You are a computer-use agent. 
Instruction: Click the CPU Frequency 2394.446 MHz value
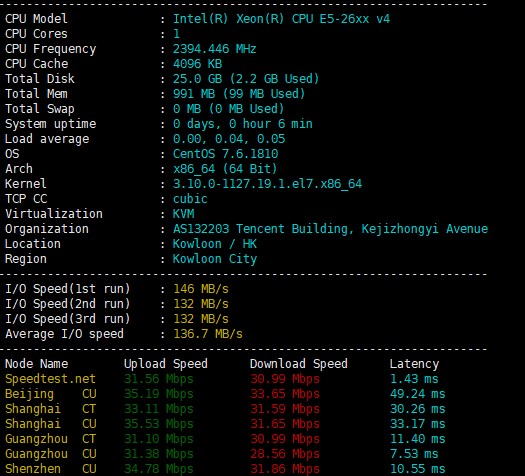pyautogui.click(x=215, y=49)
